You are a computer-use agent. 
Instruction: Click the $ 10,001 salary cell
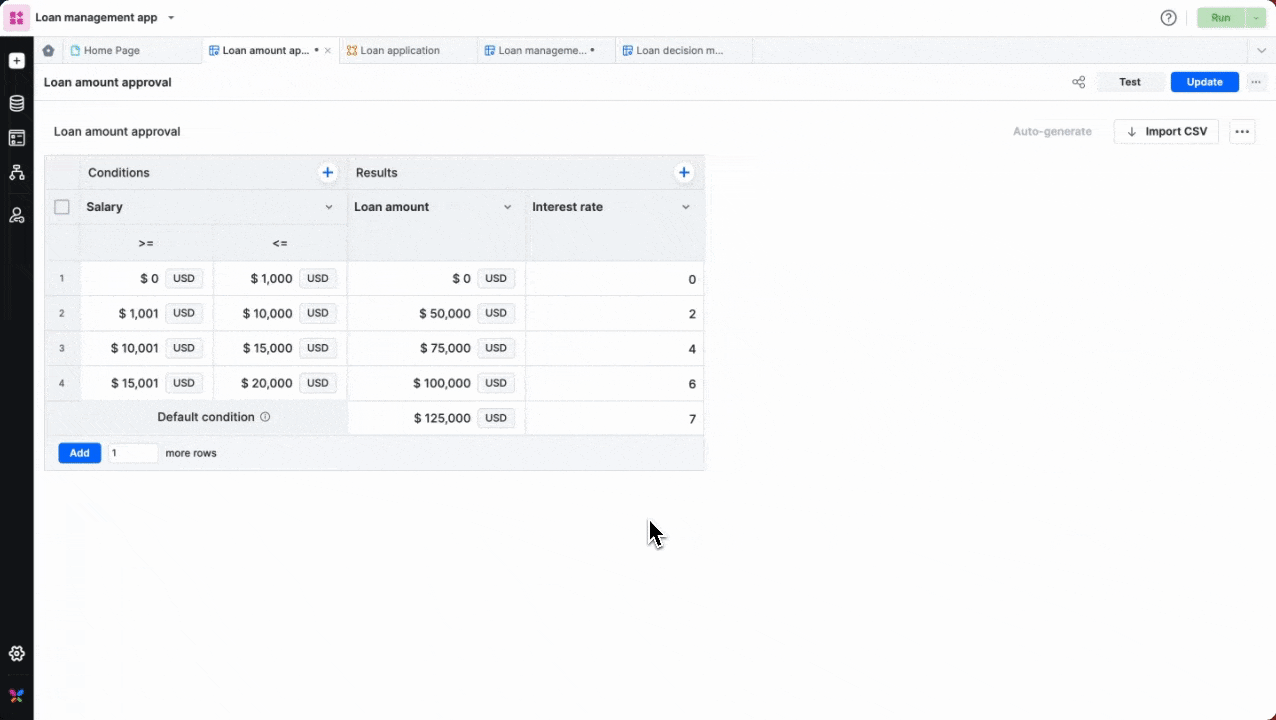coord(146,348)
